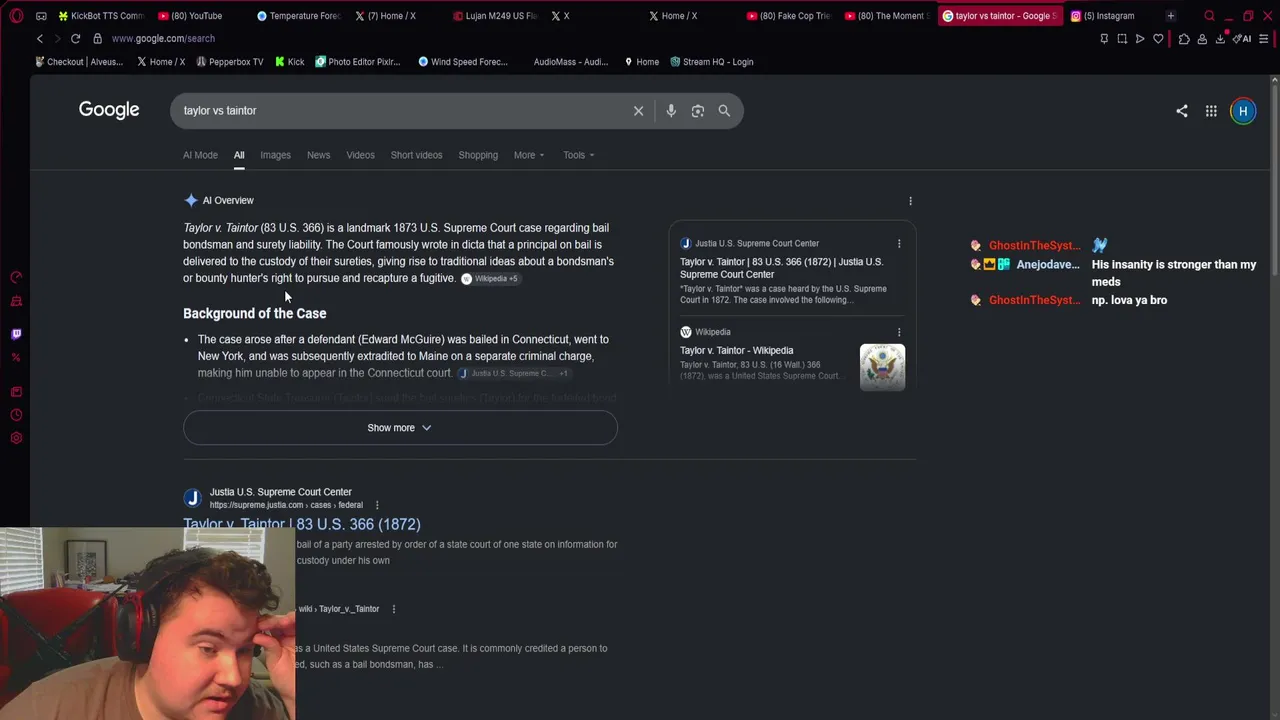Open a new tab with the plus button
The height and width of the screenshot is (720, 1280).
(x=1170, y=16)
